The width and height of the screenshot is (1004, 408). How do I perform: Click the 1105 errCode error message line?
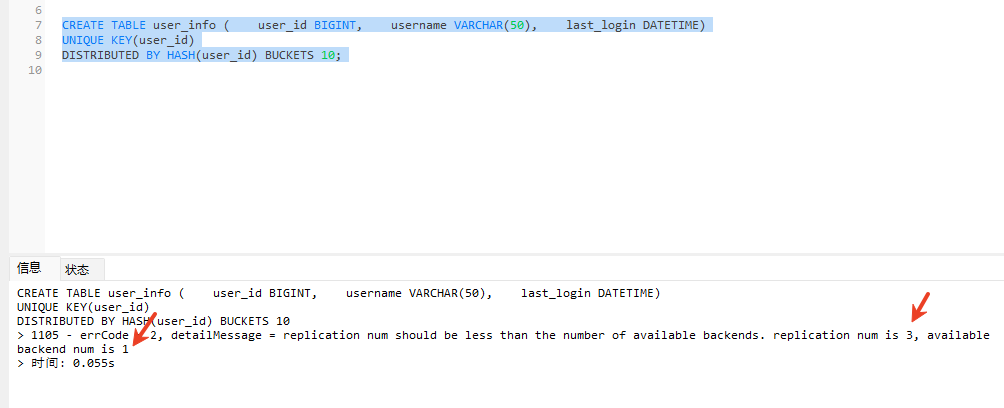coord(400,335)
